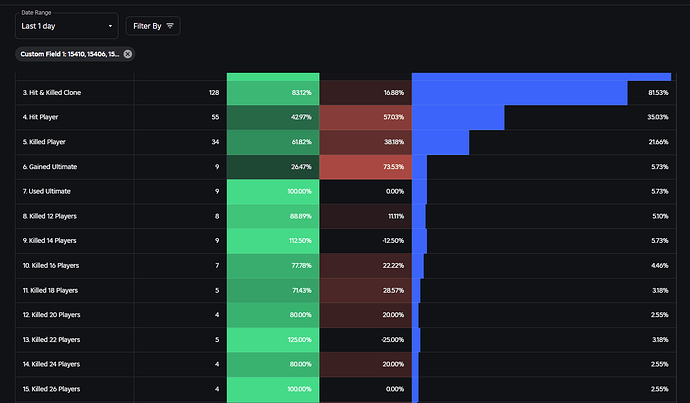Image resolution: width=690 pixels, height=403 pixels.
Task: Click the red 73.53% drop-off cell
Action: 365,167
